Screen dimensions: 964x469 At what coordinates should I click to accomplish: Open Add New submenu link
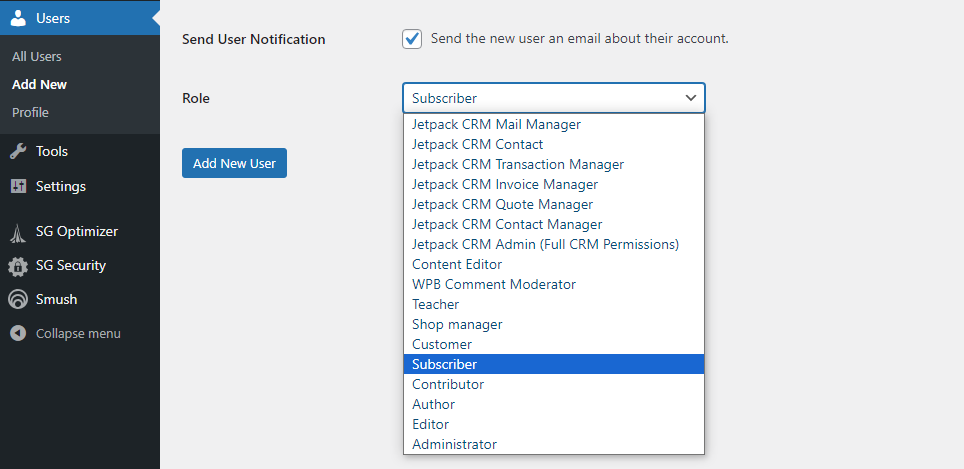tap(39, 85)
